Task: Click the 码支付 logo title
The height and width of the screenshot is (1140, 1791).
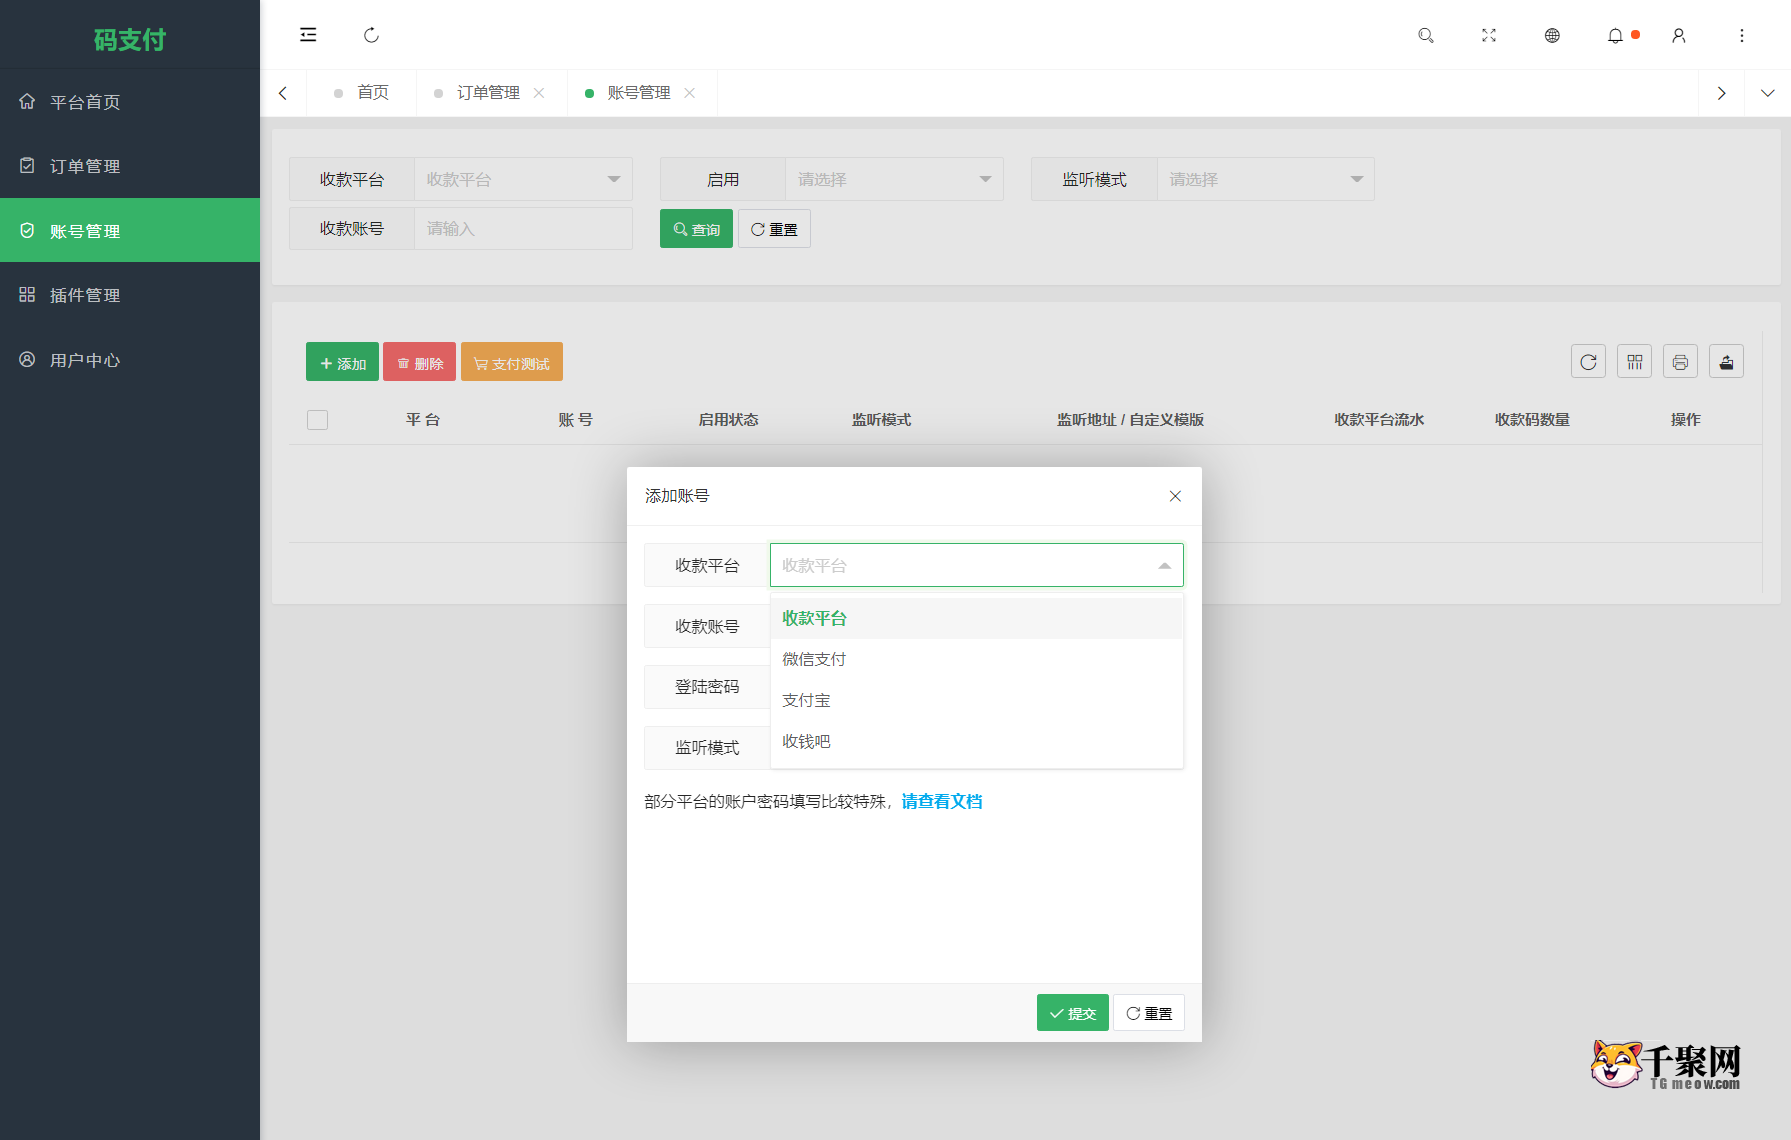Action: pyautogui.click(x=130, y=39)
